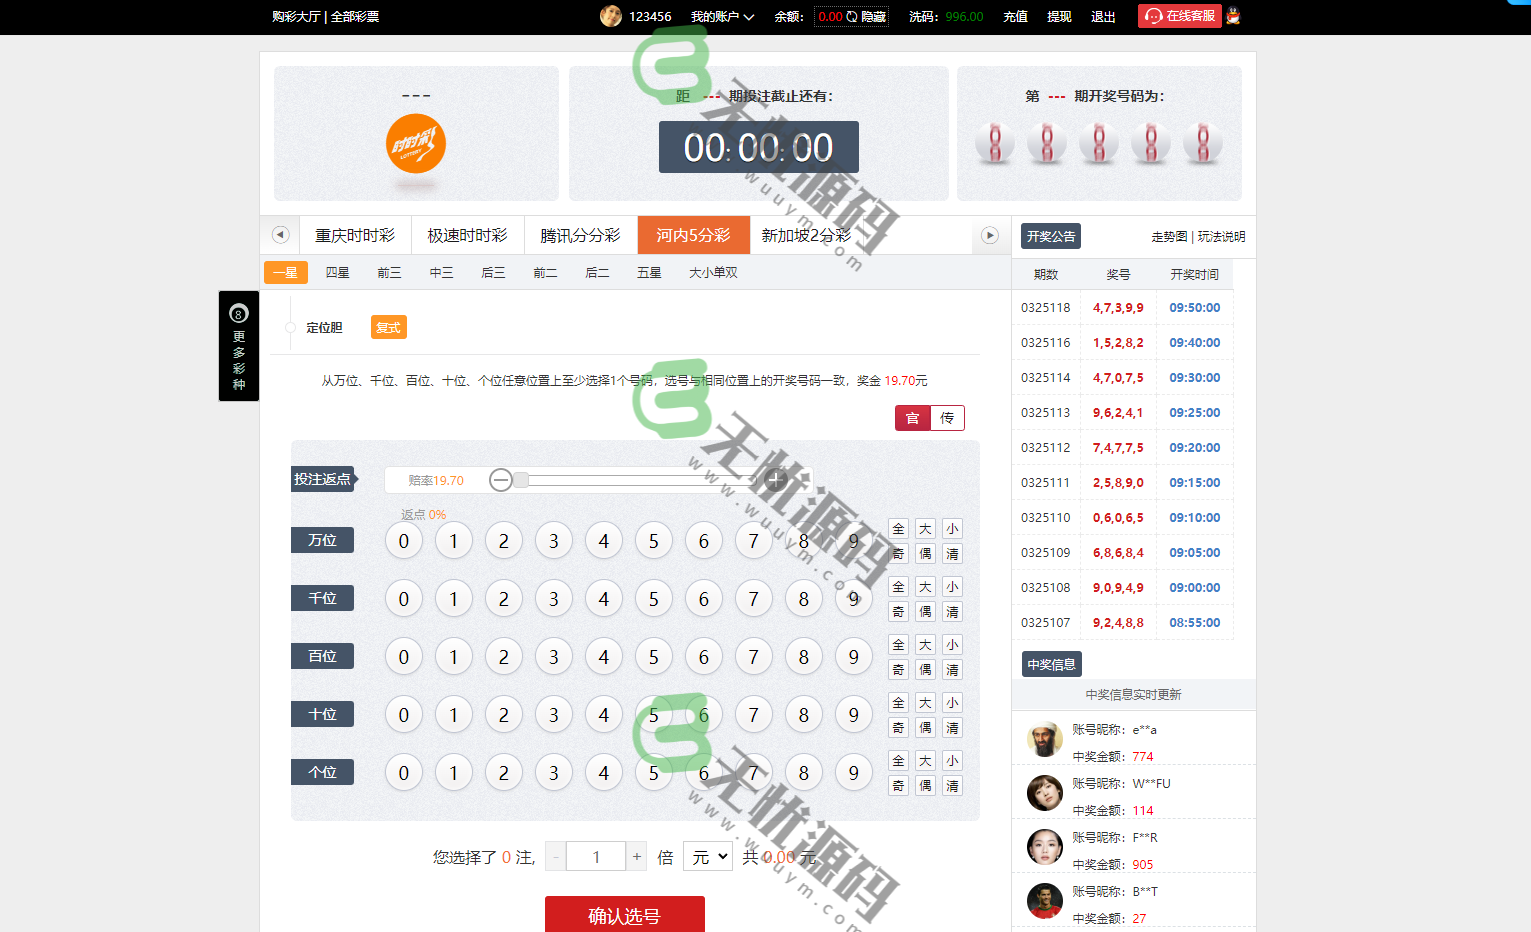Open the online customer service chat
The image size is (1531, 932).
tap(1179, 16)
